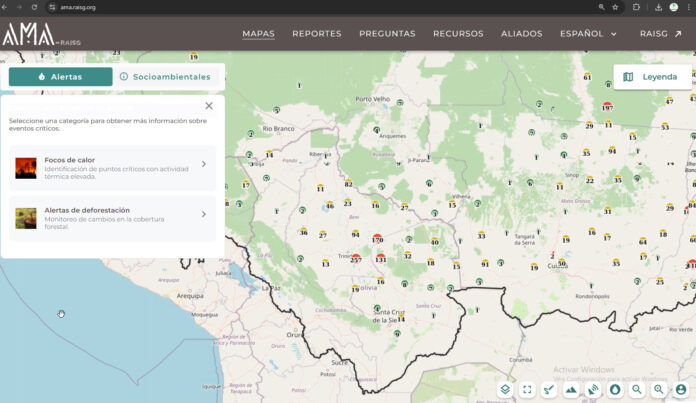Screen dimensions: 696x403
Task: Open the map layers stack icon
Action: click(505, 390)
